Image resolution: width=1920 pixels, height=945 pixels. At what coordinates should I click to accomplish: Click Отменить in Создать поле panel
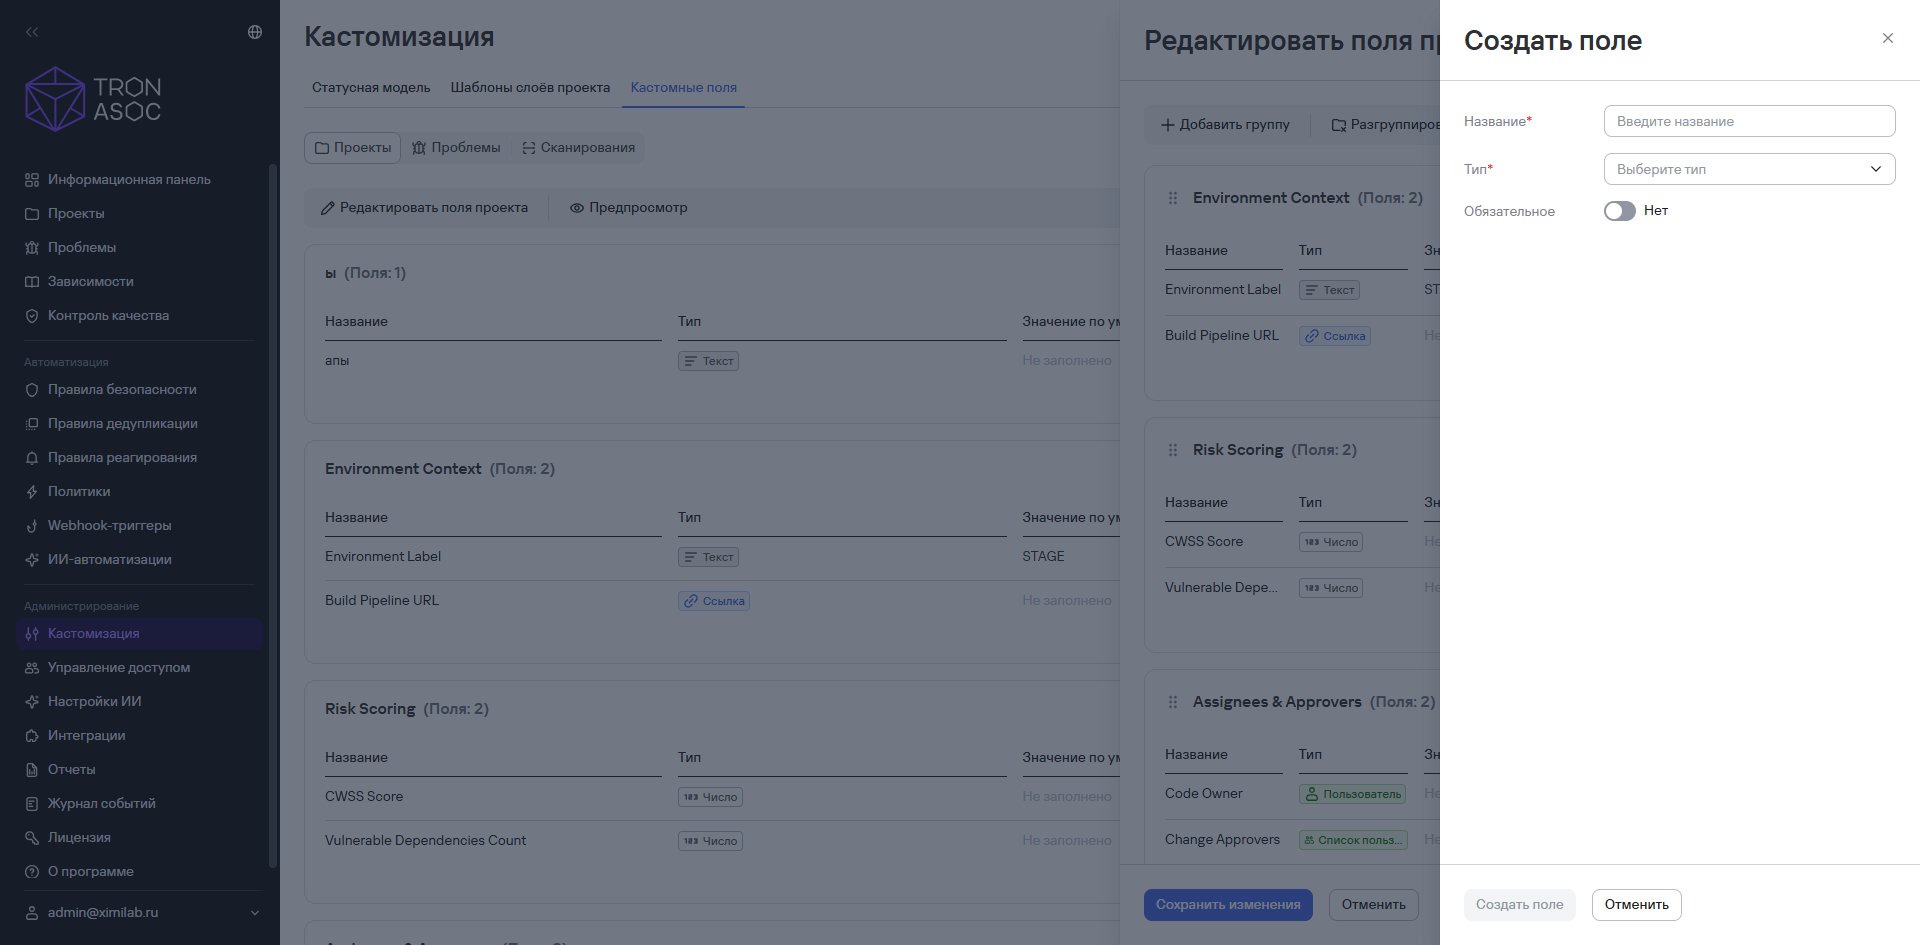1637,905
